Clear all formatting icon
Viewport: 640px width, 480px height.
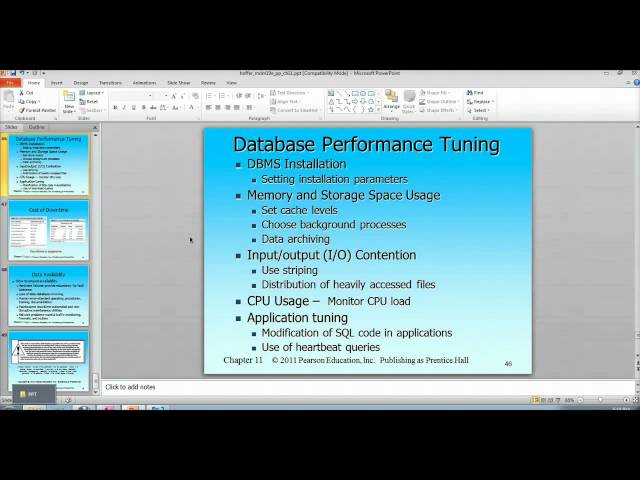[196, 96]
